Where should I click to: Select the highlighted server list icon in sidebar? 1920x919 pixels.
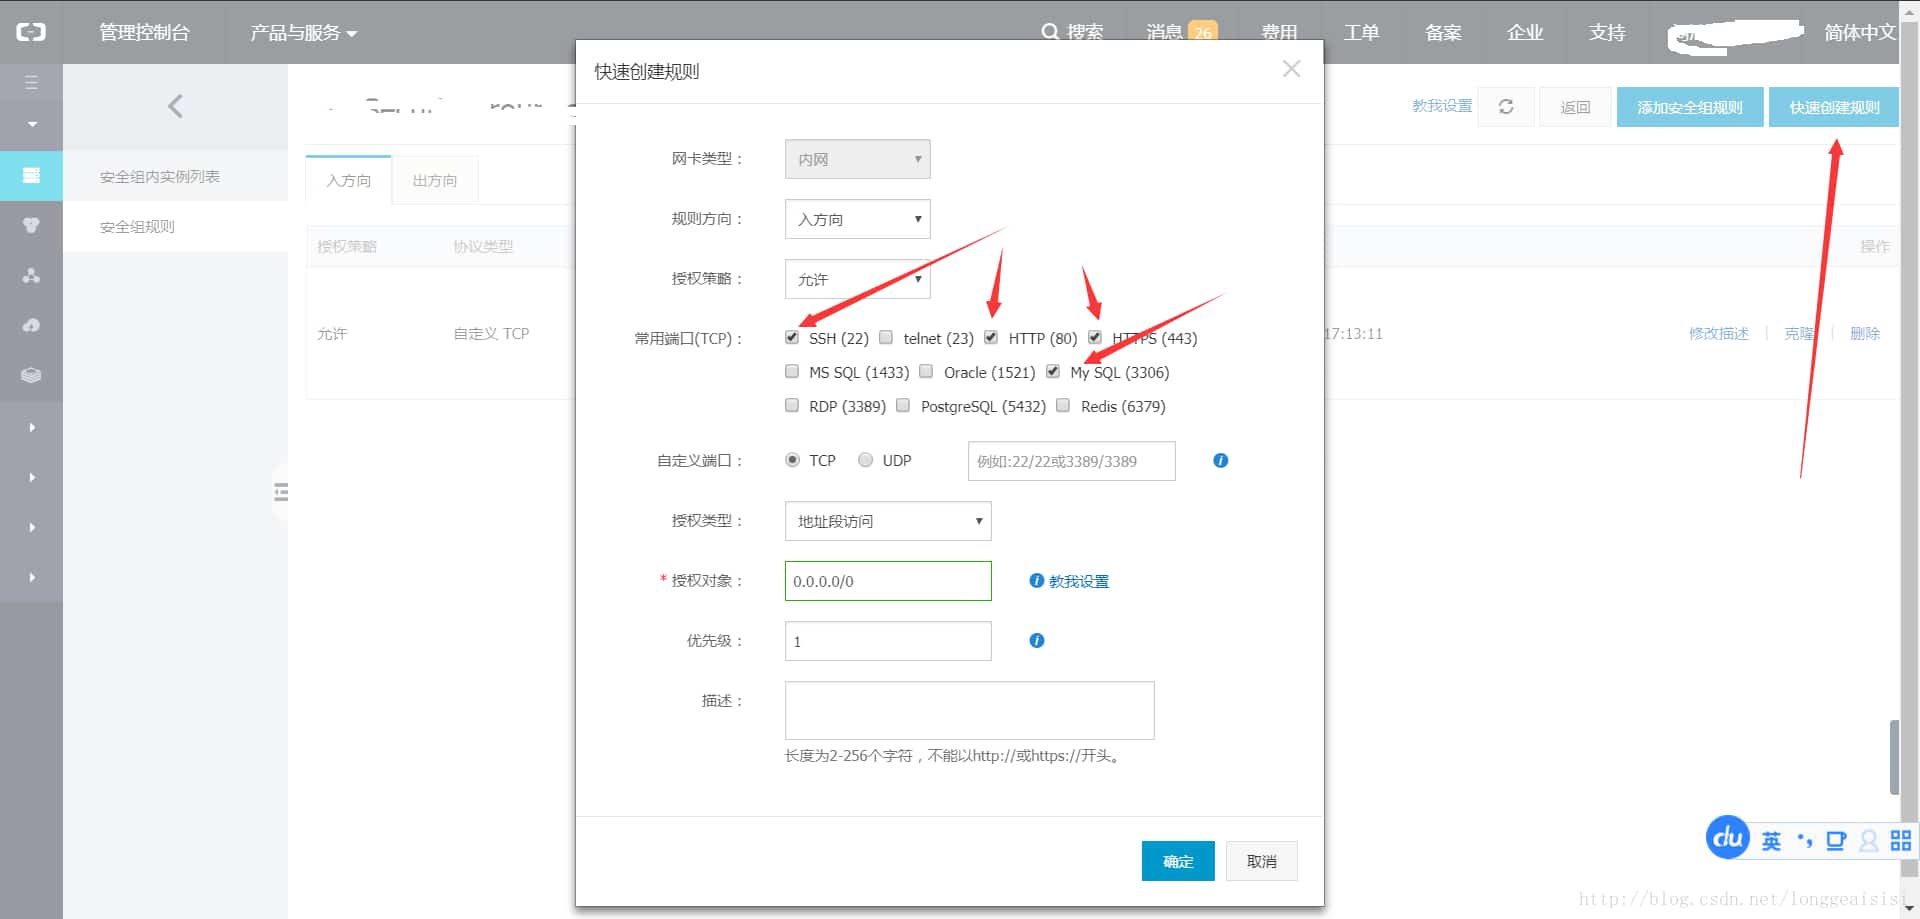point(31,175)
